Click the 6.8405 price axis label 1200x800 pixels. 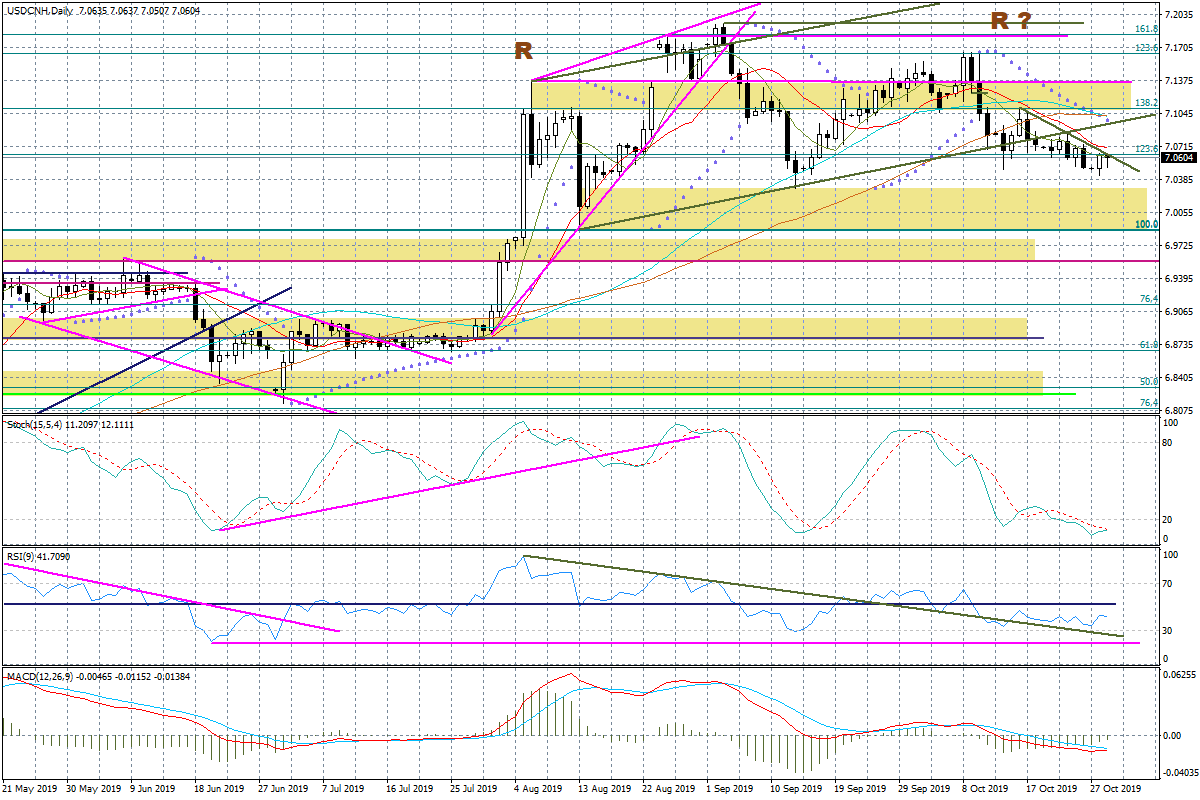1178,378
